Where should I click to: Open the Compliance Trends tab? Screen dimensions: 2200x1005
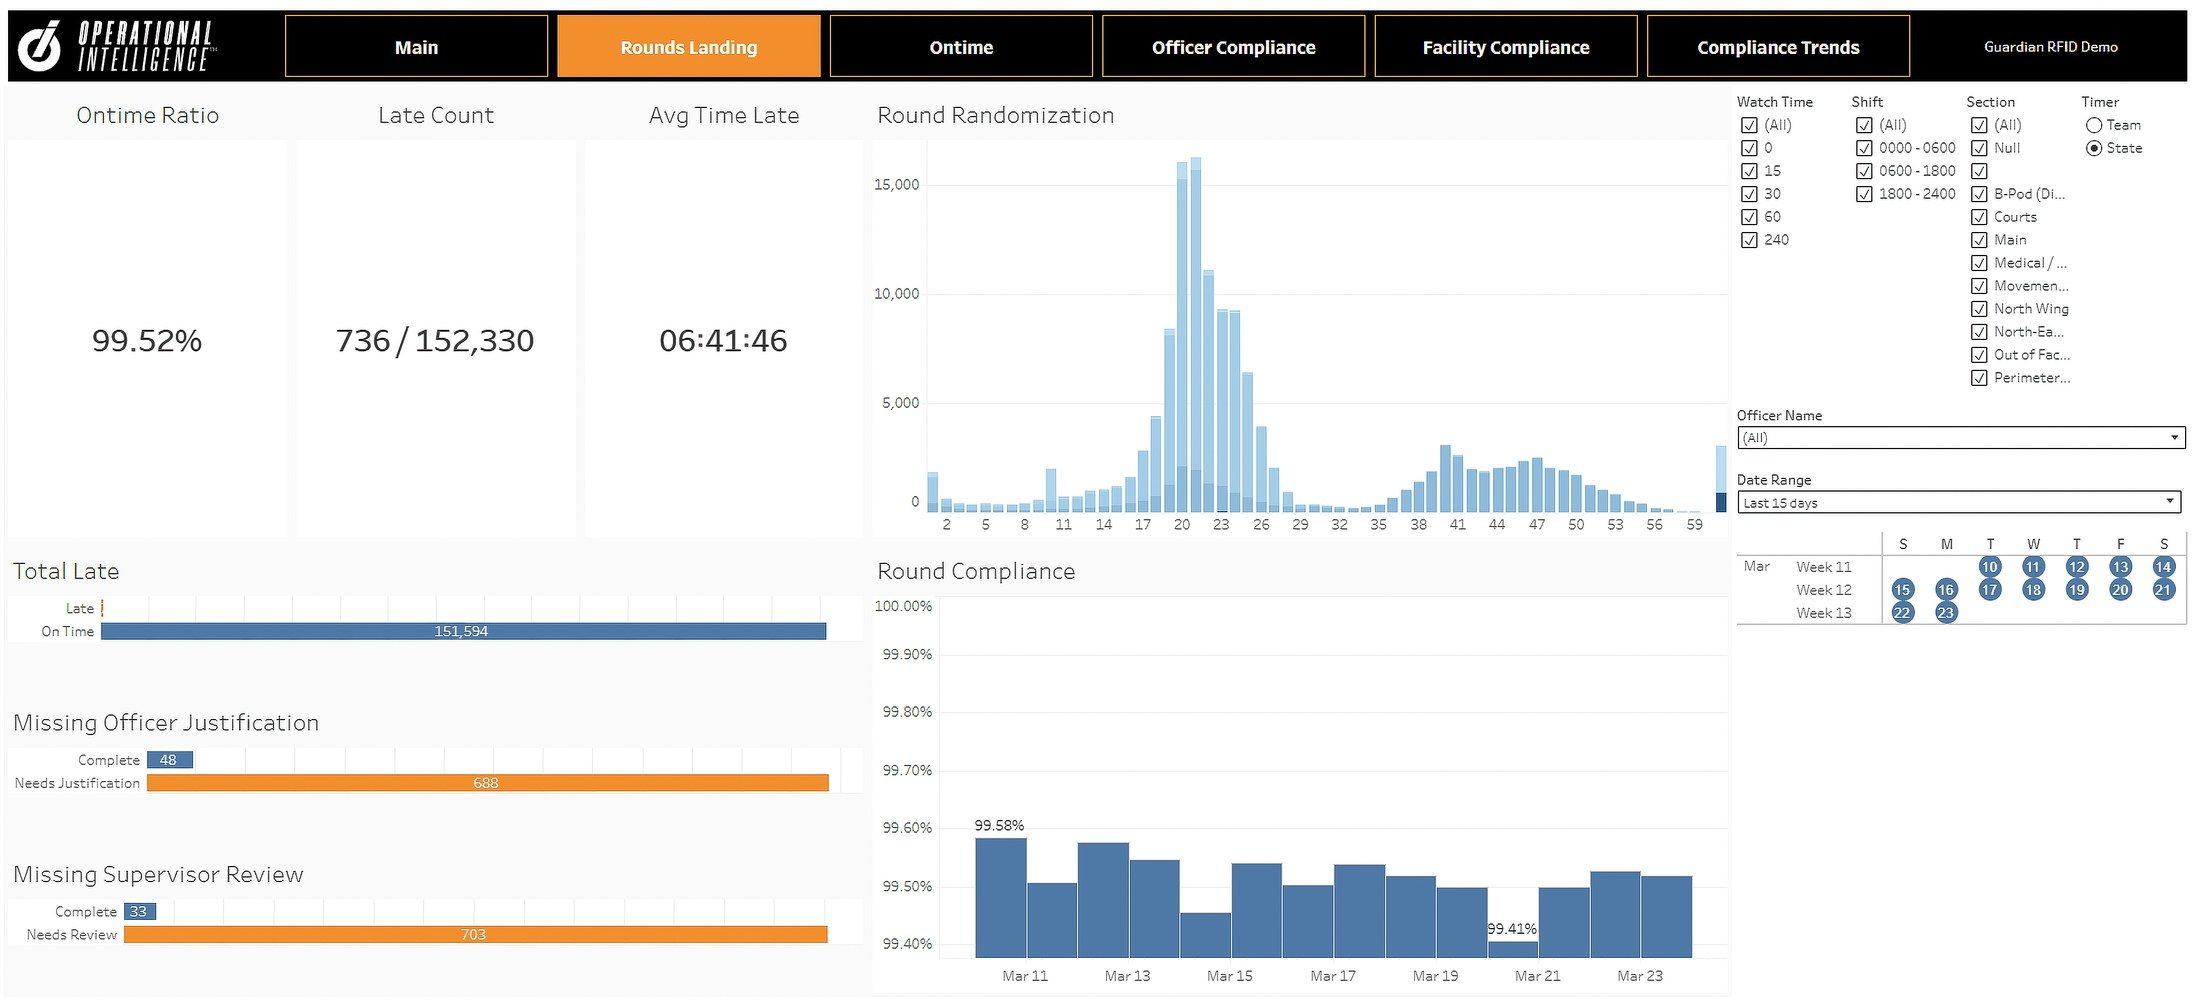1778,46
